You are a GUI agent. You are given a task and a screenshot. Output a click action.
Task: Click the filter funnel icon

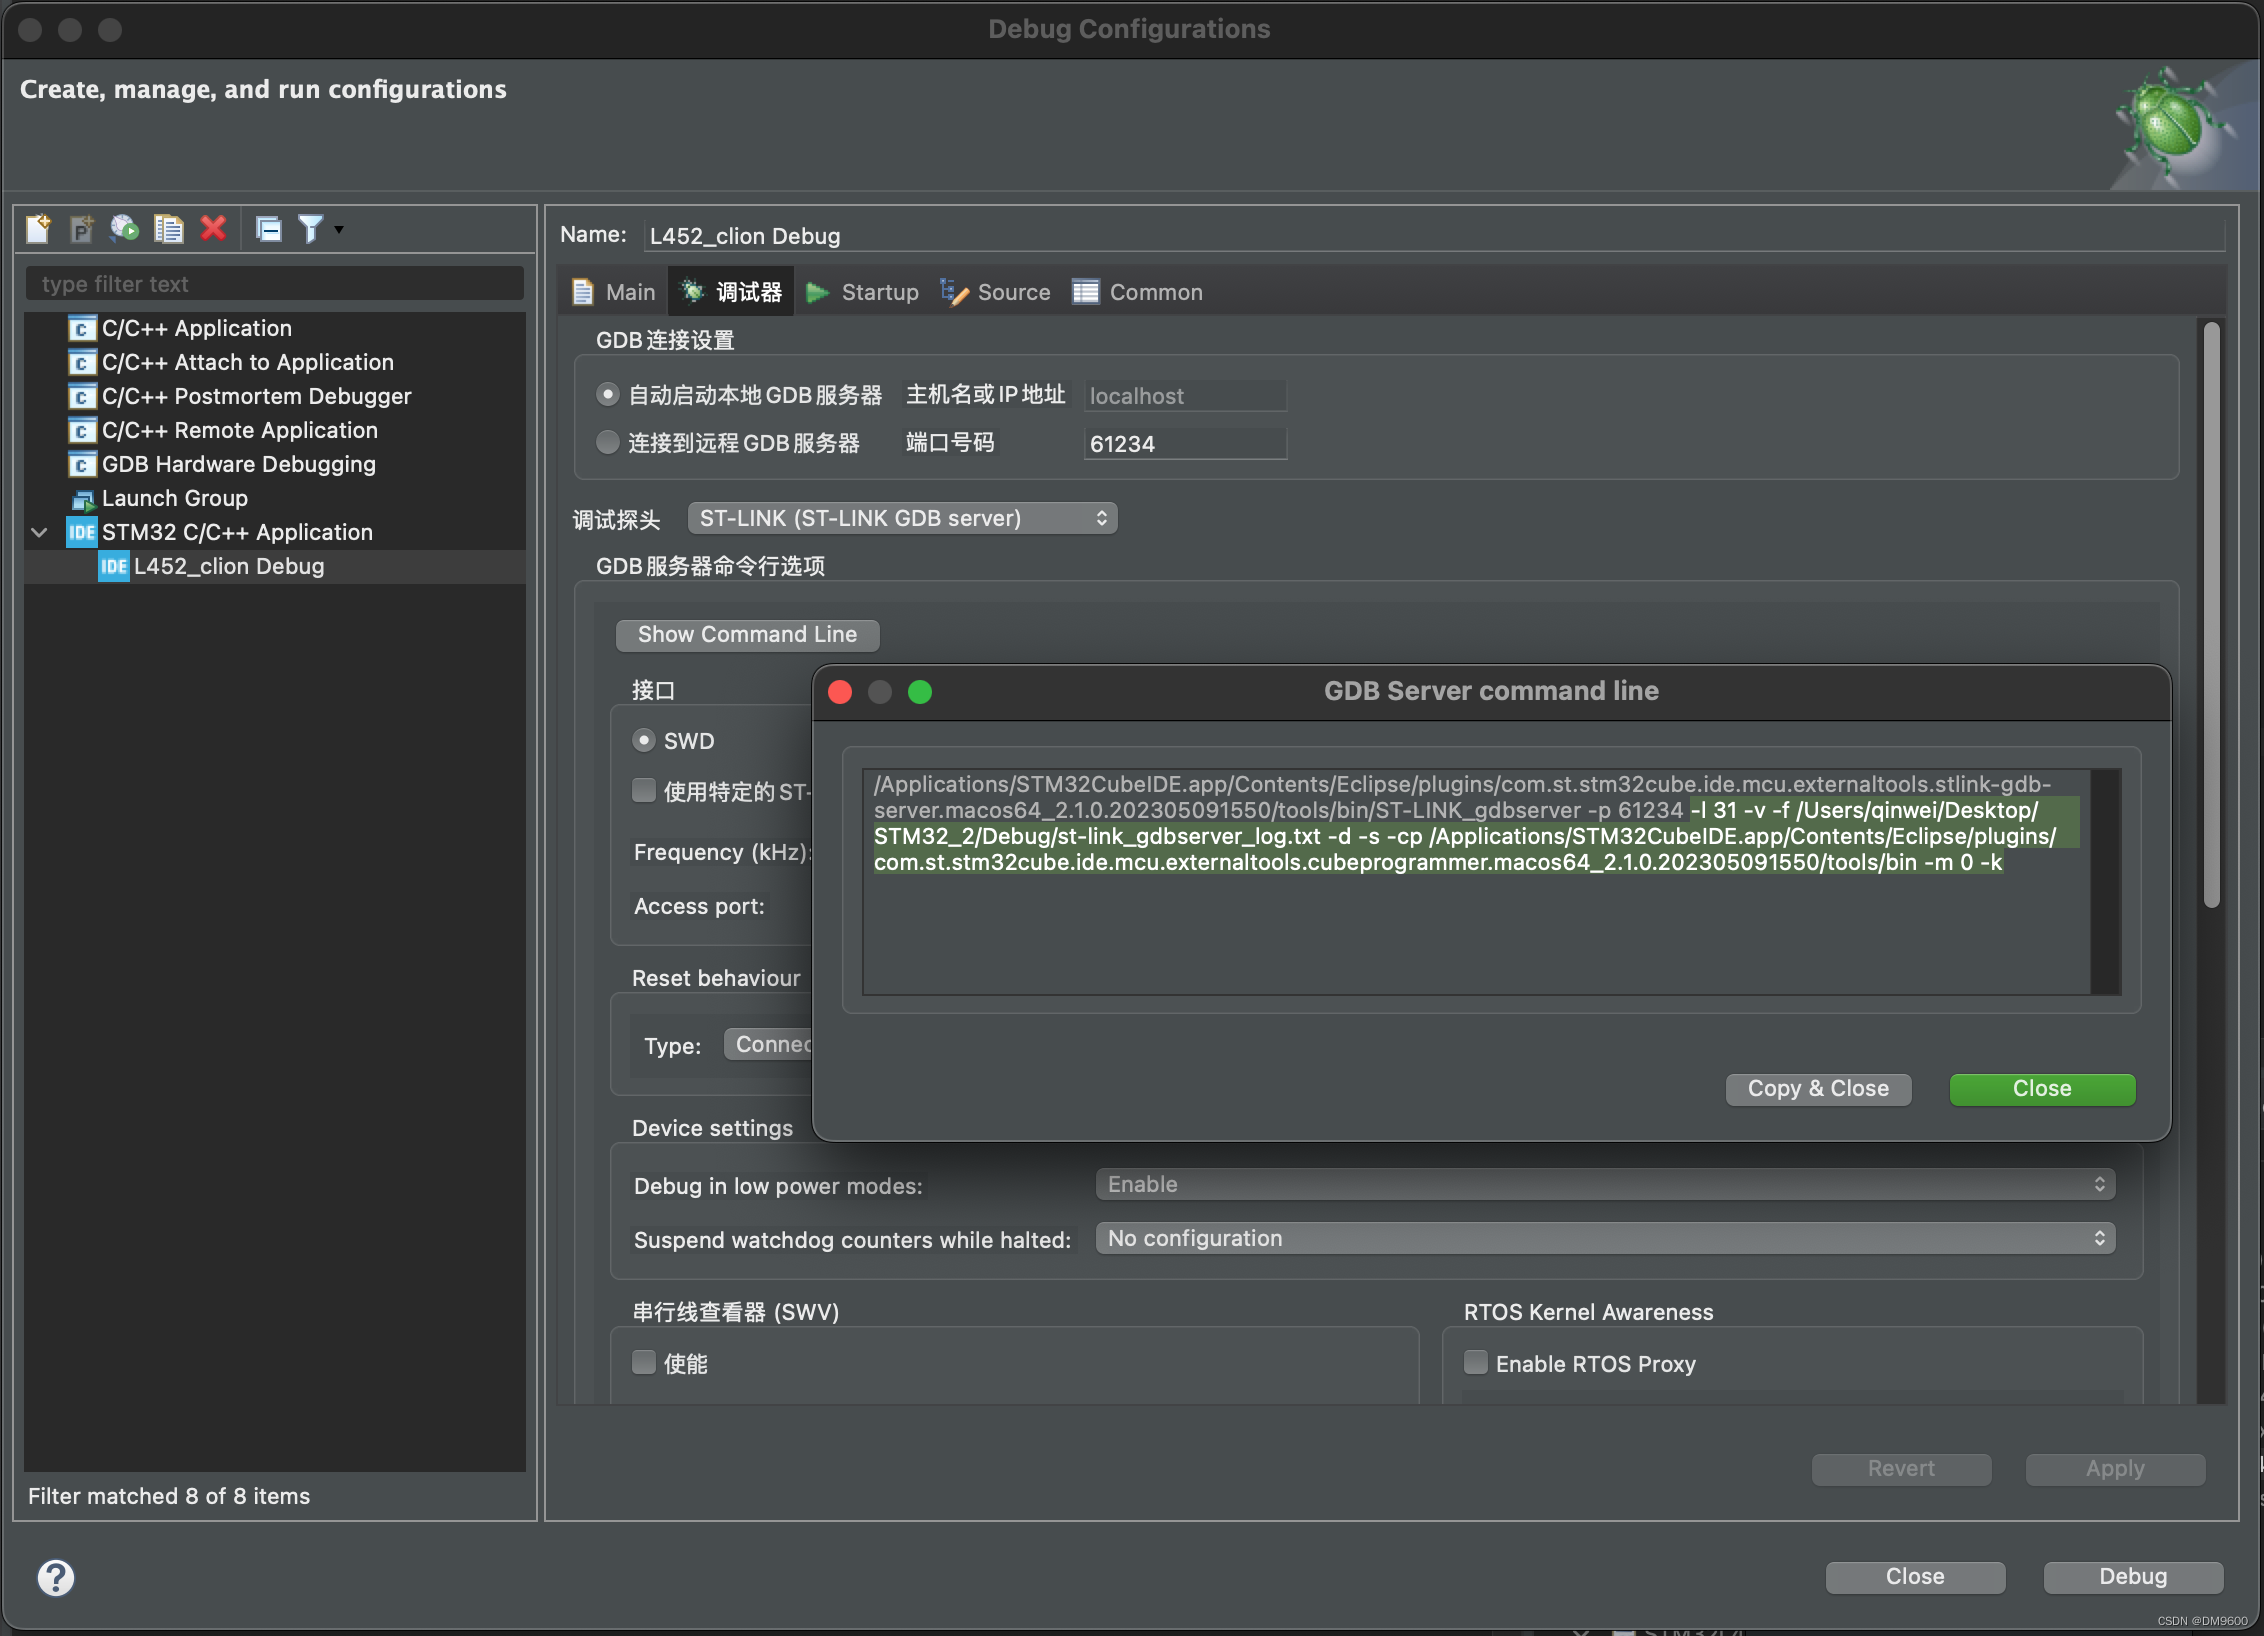311,229
